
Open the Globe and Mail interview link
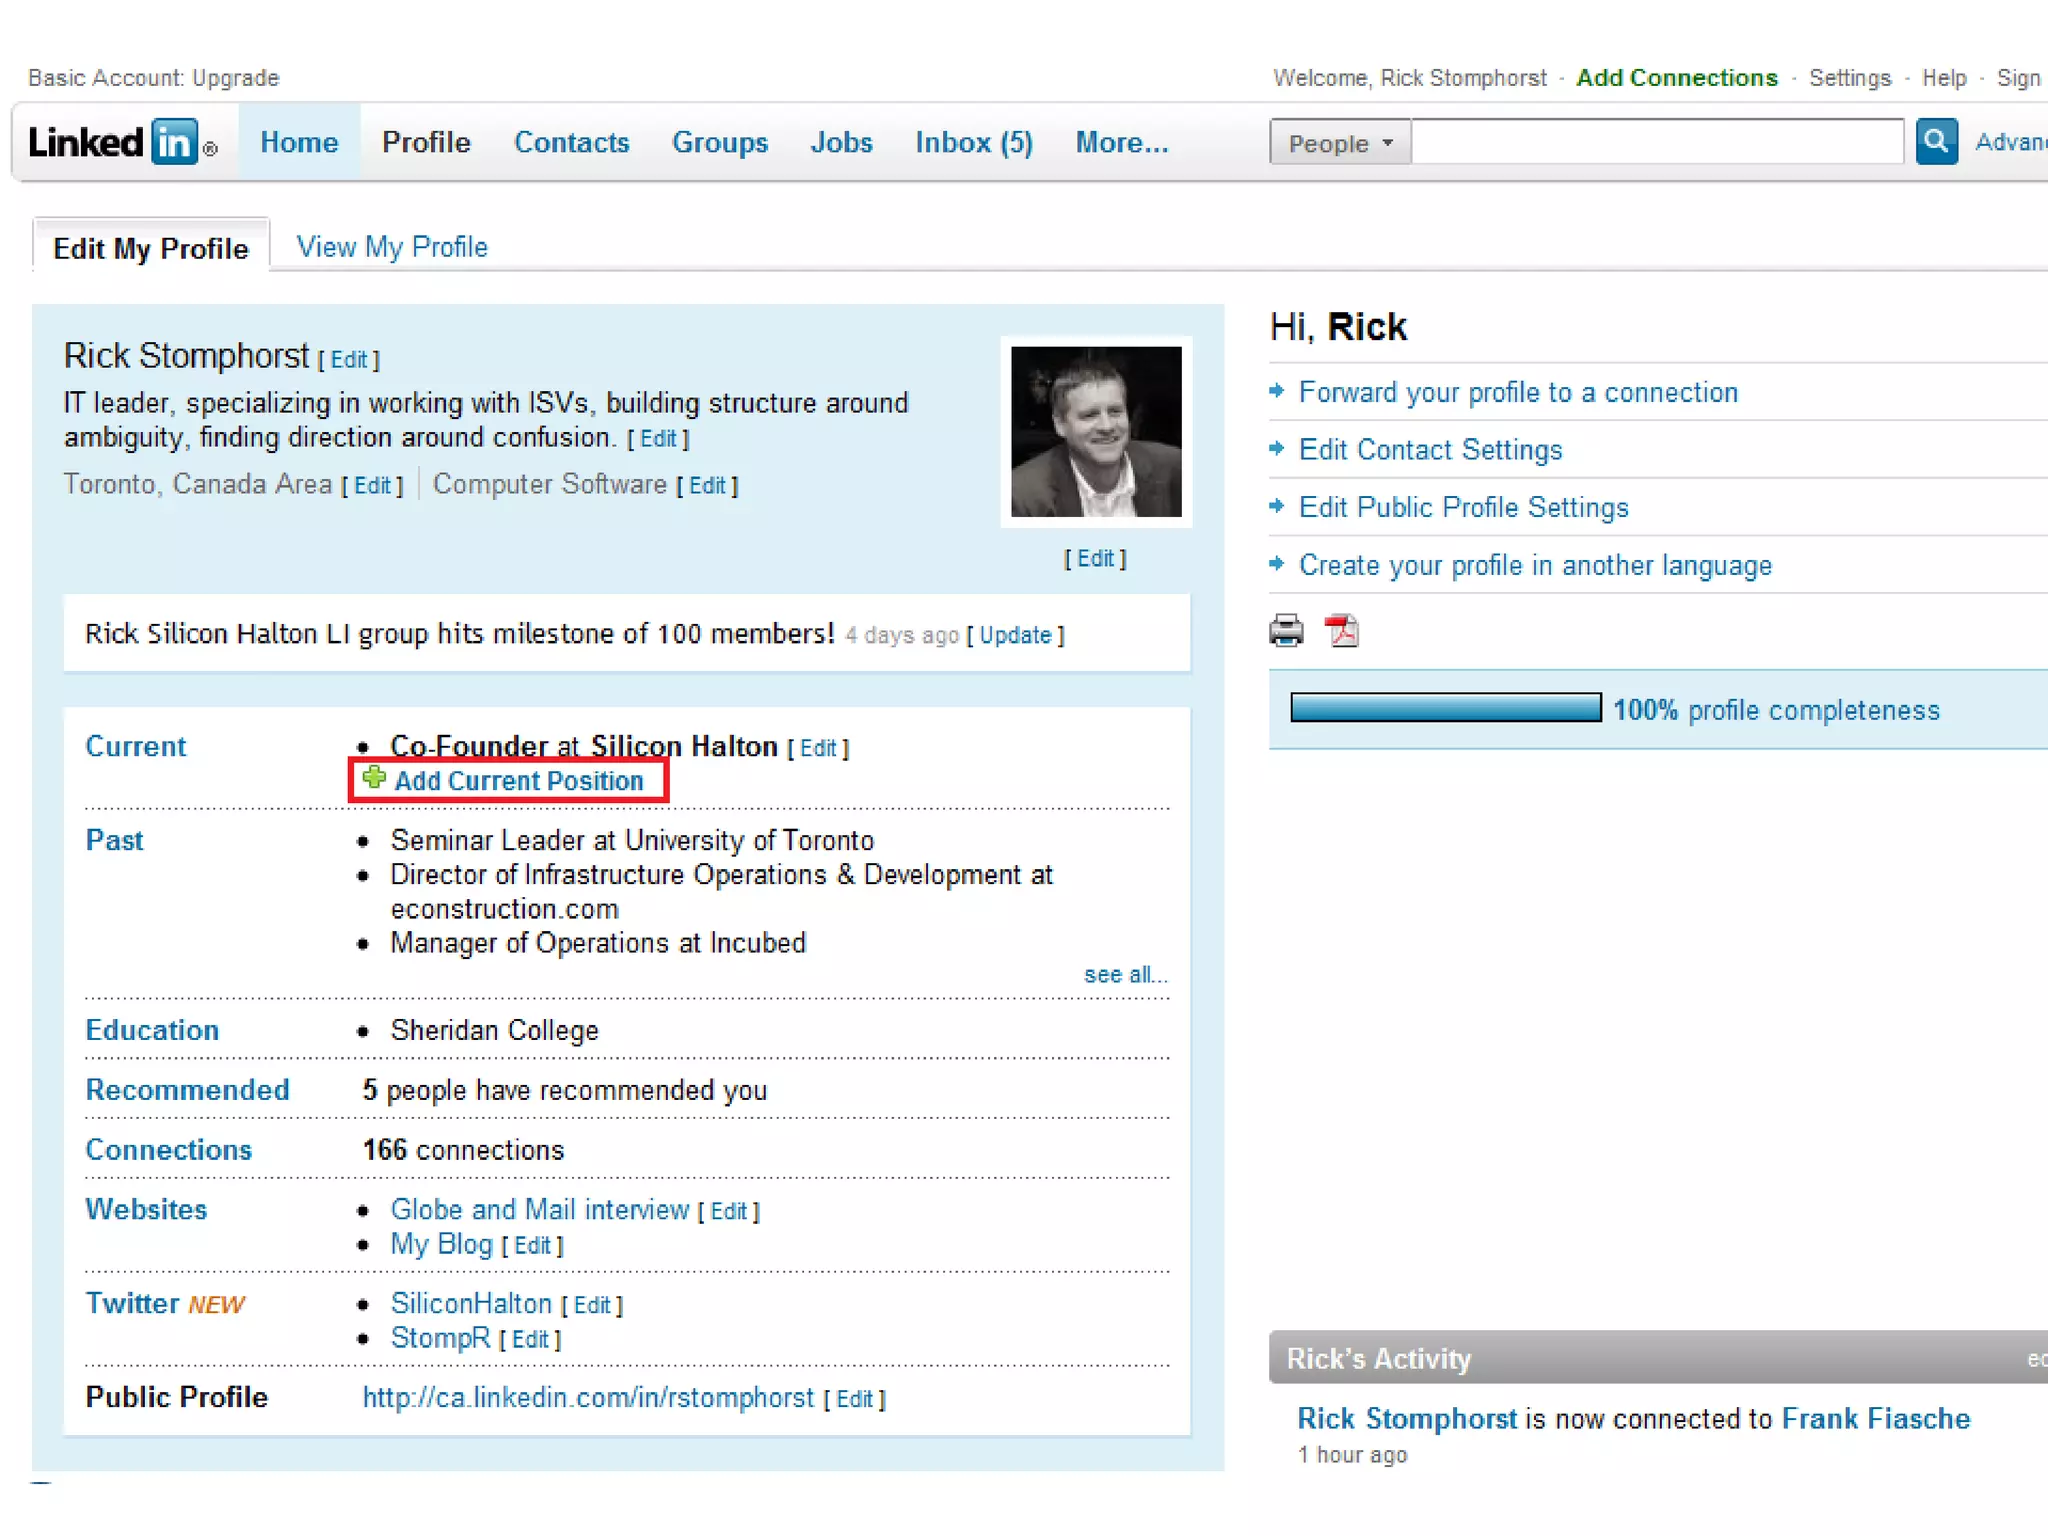pyautogui.click(x=539, y=1209)
